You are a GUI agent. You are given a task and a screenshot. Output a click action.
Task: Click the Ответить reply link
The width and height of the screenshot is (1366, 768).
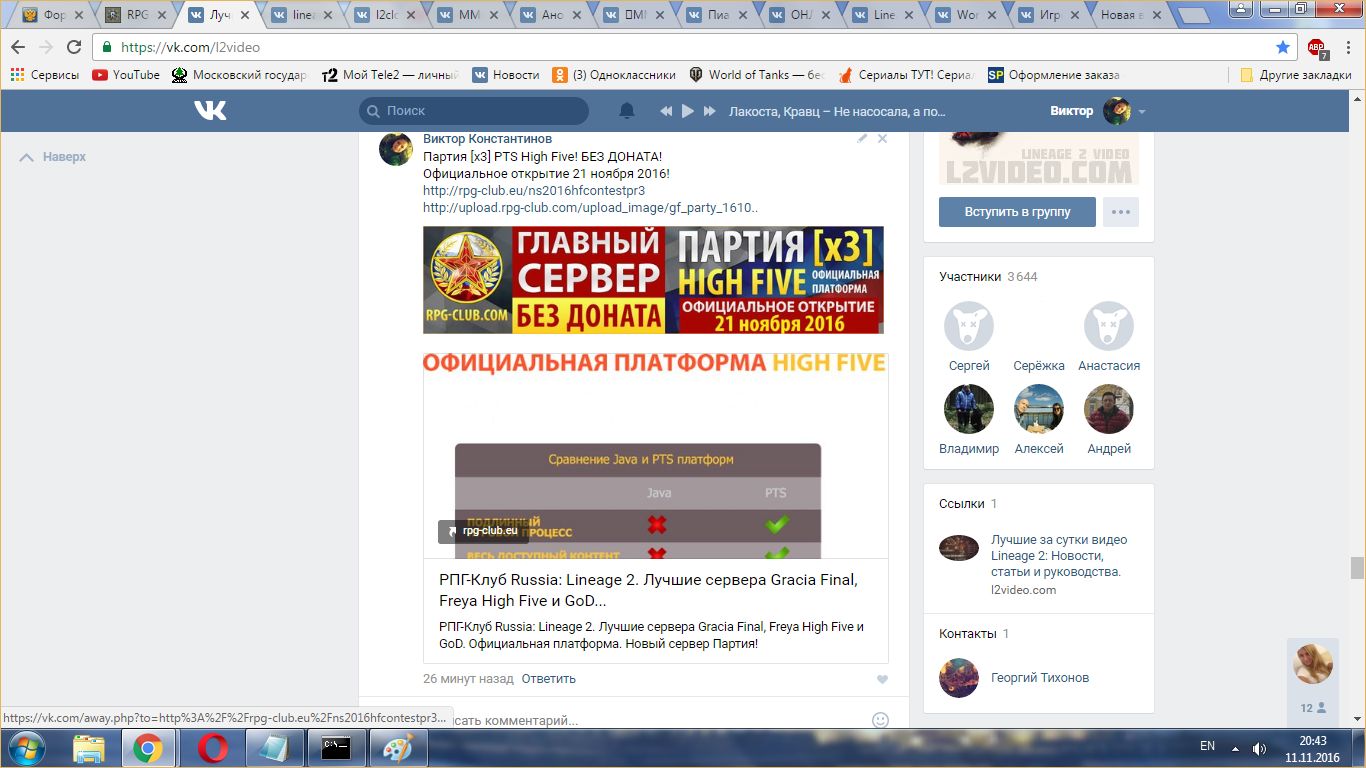pyautogui.click(x=549, y=679)
